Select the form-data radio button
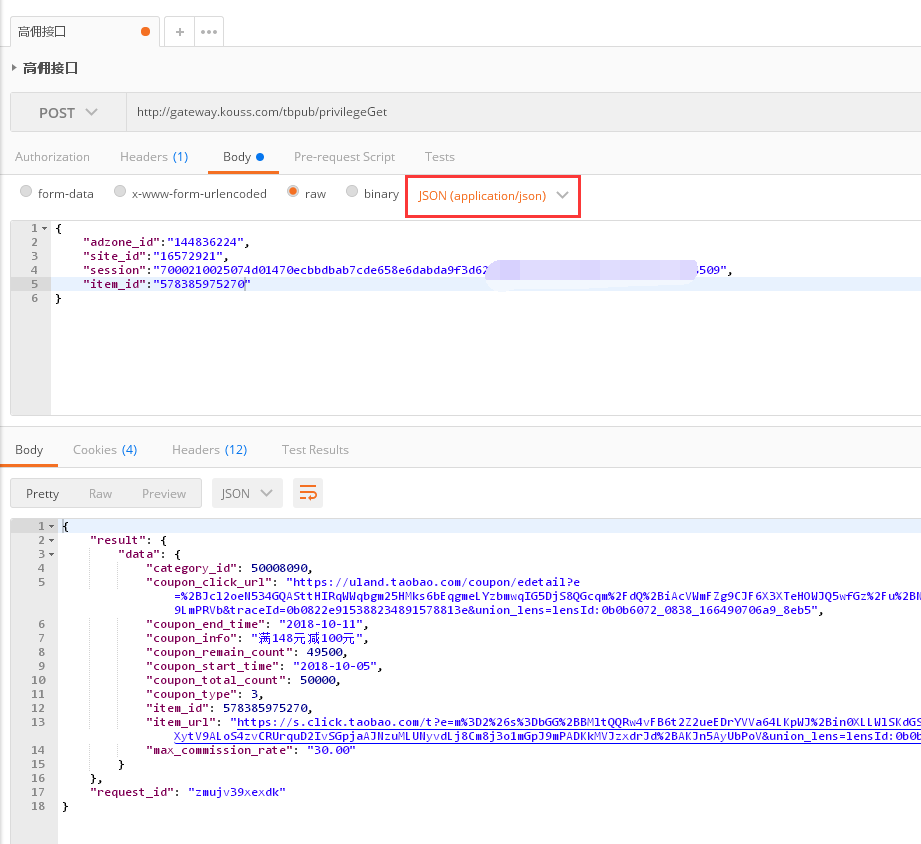921x844 pixels. coord(27,192)
